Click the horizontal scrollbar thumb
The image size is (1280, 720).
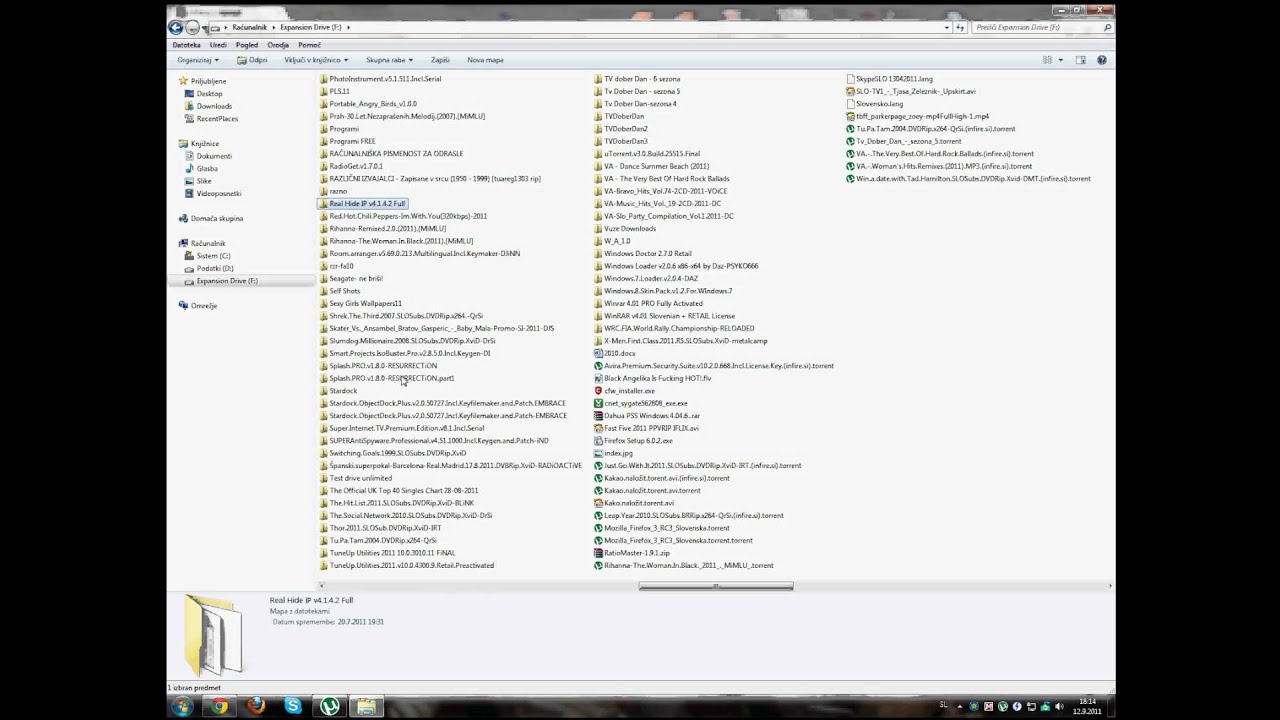tap(716, 586)
